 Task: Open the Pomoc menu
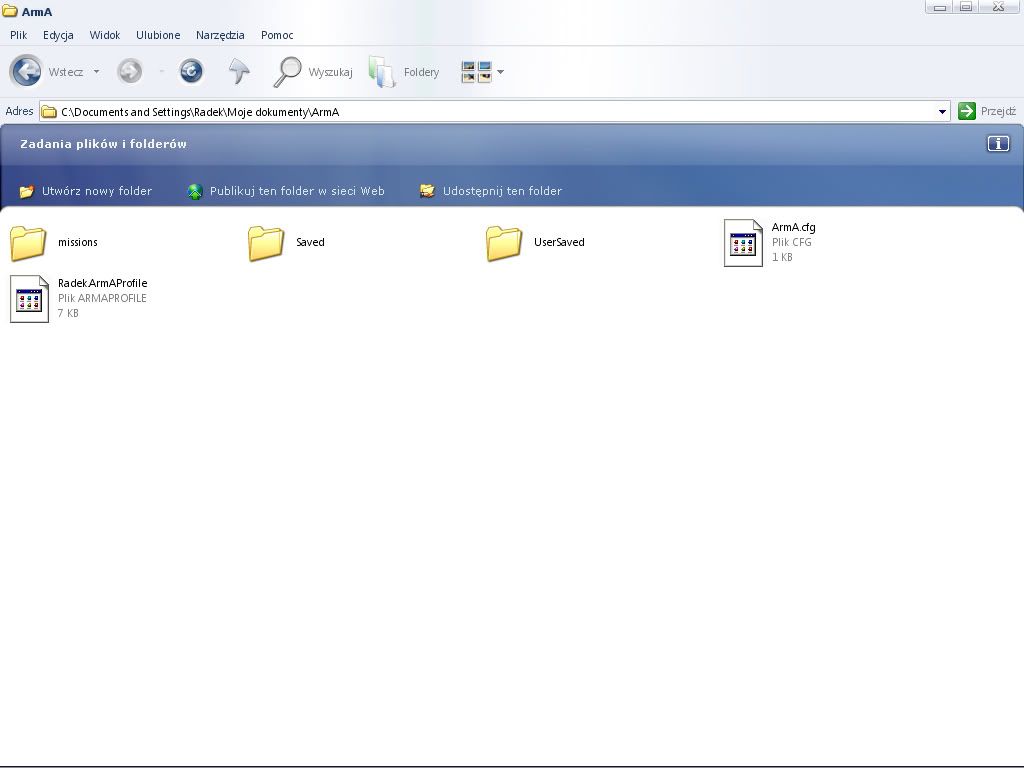click(x=277, y=35)
